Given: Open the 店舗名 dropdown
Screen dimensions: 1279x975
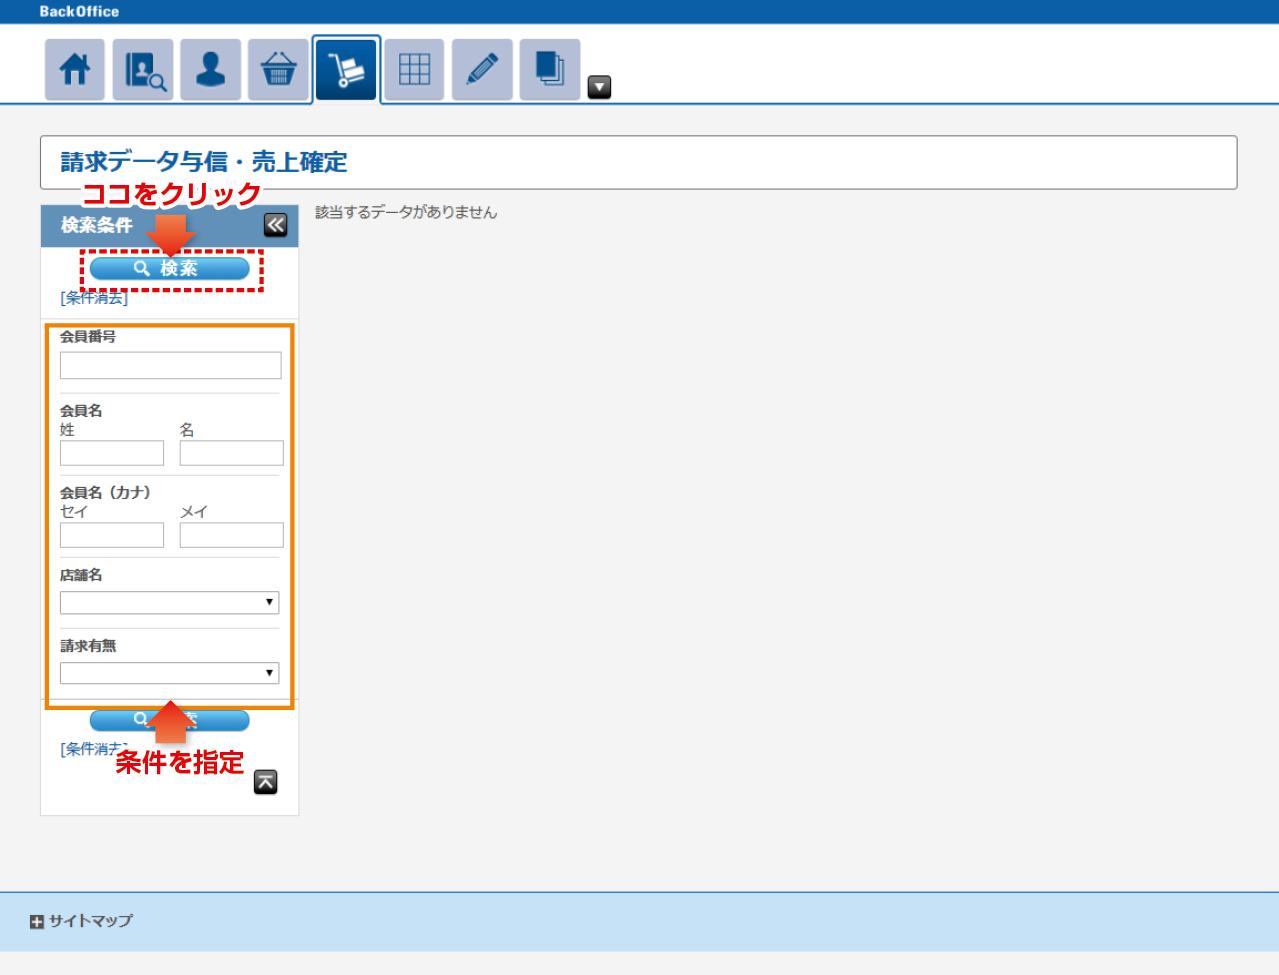Looking at the screenshot, I should click(x=170, y=602).
